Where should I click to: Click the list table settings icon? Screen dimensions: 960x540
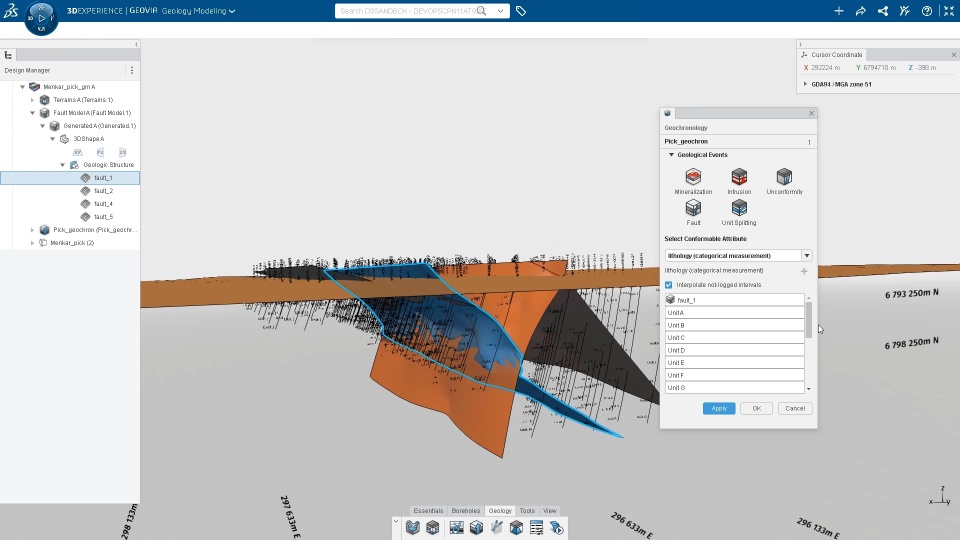536,528
